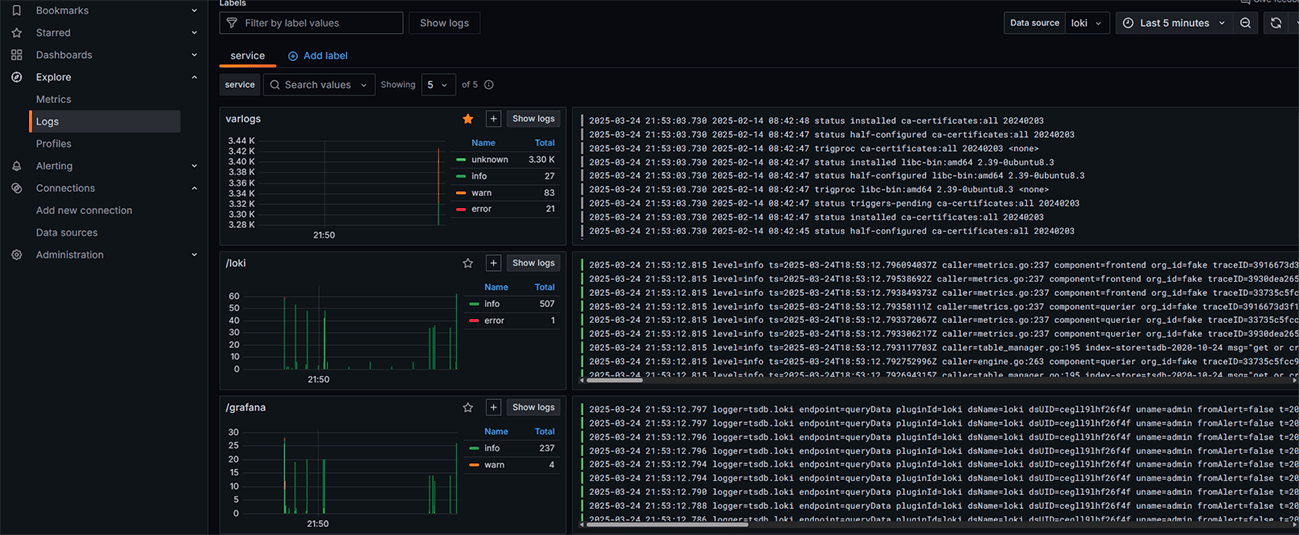Click the Administration gear icon in sidebar

16,255
